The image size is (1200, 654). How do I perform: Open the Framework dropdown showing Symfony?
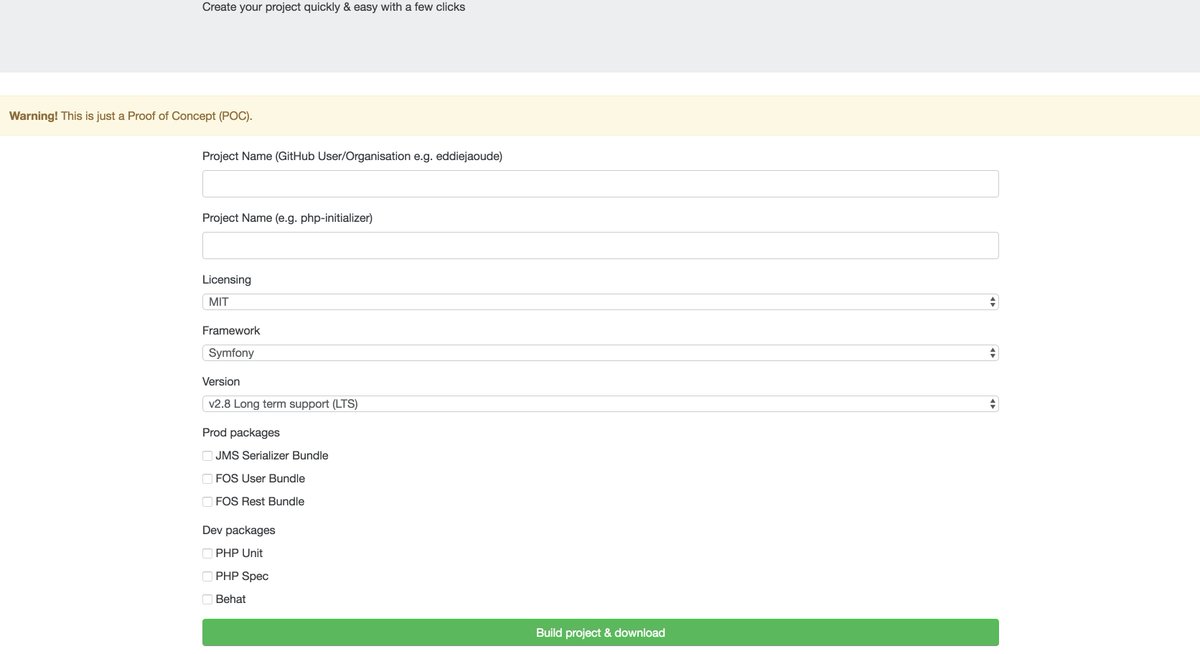click(600, 353)
